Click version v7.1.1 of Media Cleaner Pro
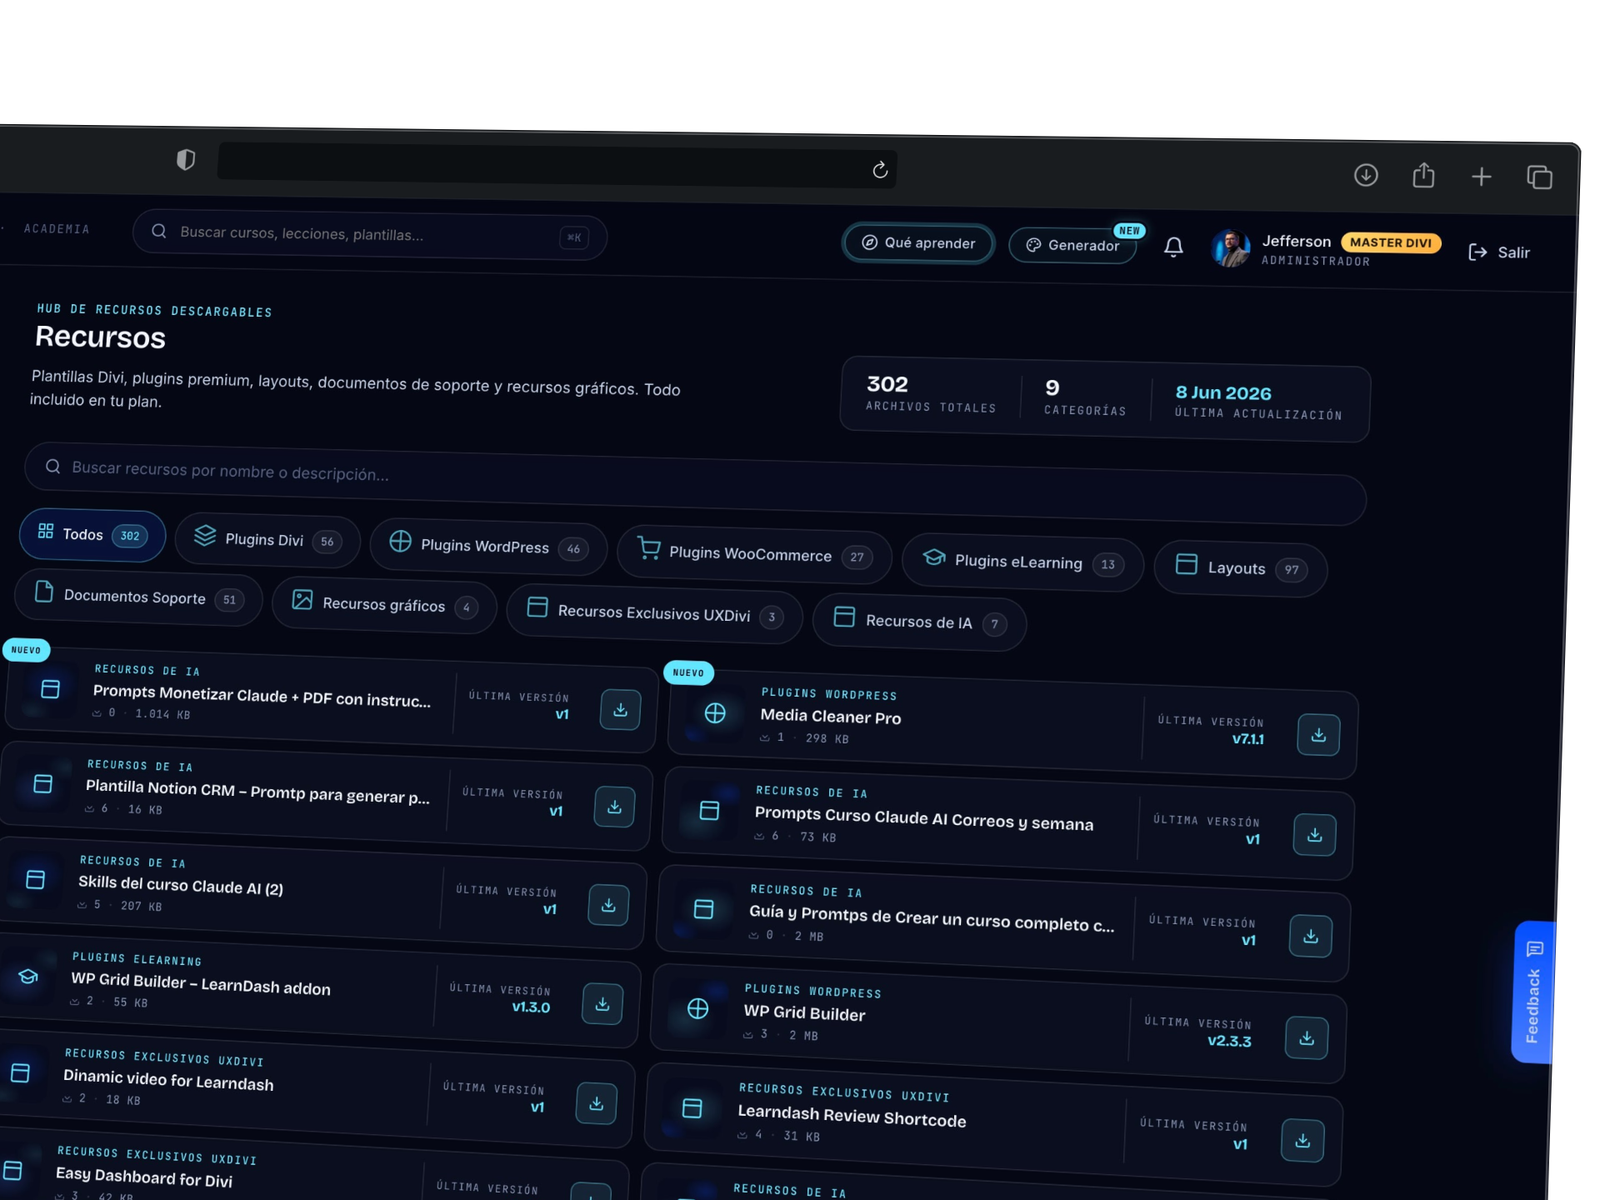 pos(1248,739)
